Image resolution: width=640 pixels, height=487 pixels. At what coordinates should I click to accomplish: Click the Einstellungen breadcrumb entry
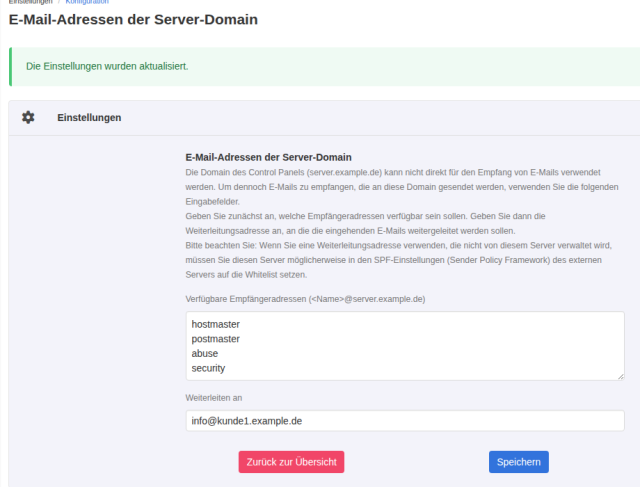point(31,2)
